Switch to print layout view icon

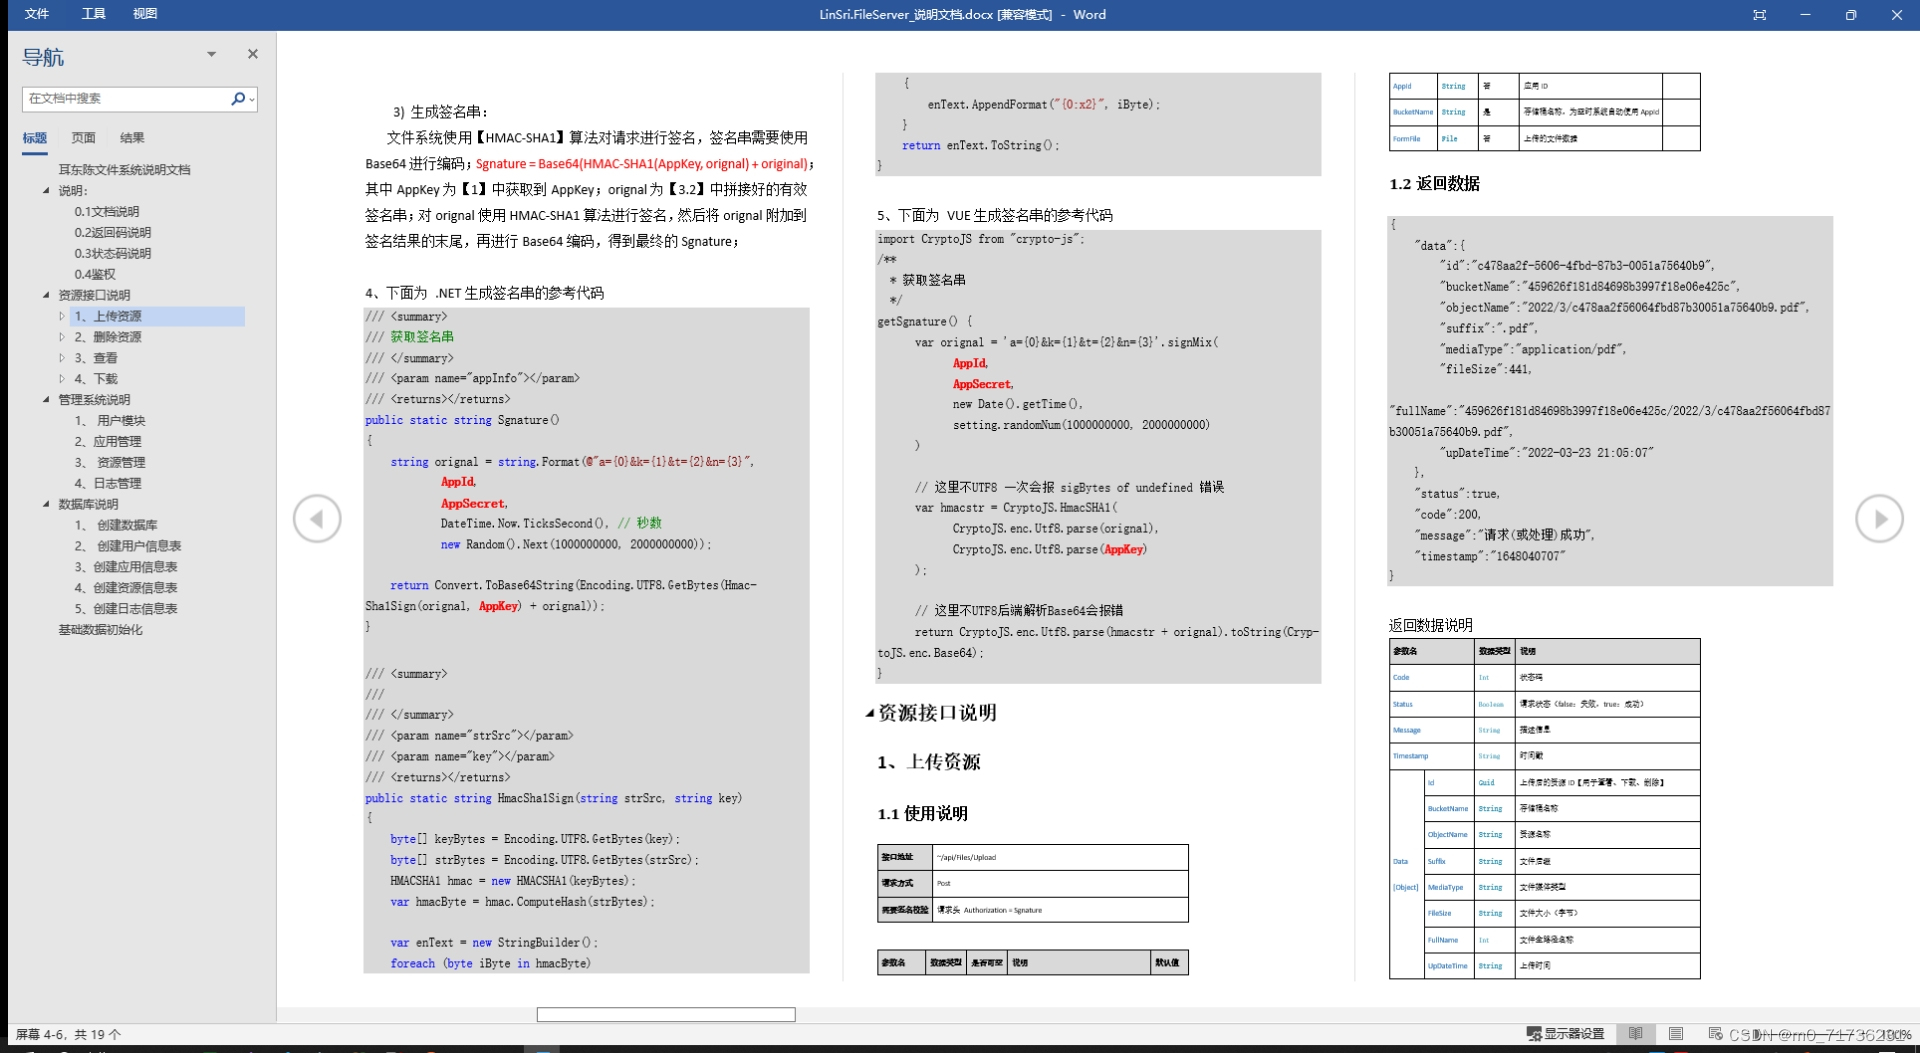1676,1034
